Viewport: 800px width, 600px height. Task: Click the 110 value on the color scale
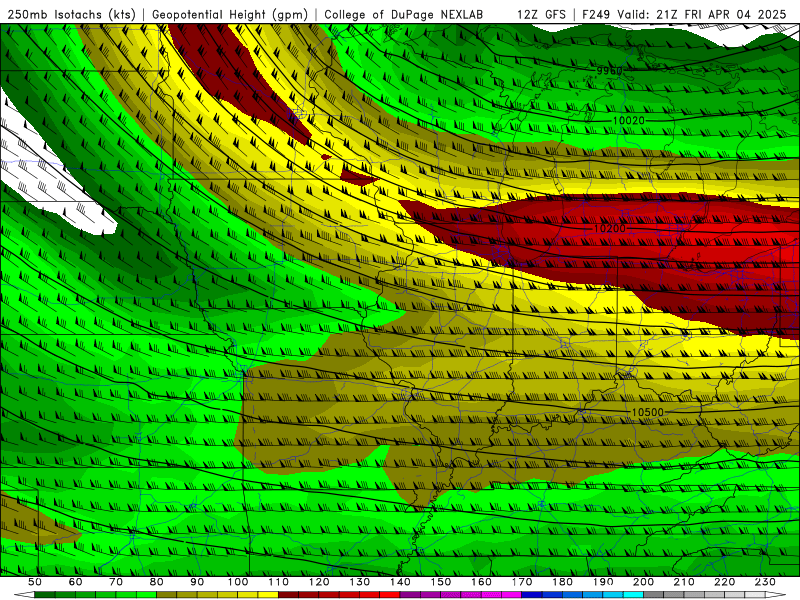click(278, 582)
